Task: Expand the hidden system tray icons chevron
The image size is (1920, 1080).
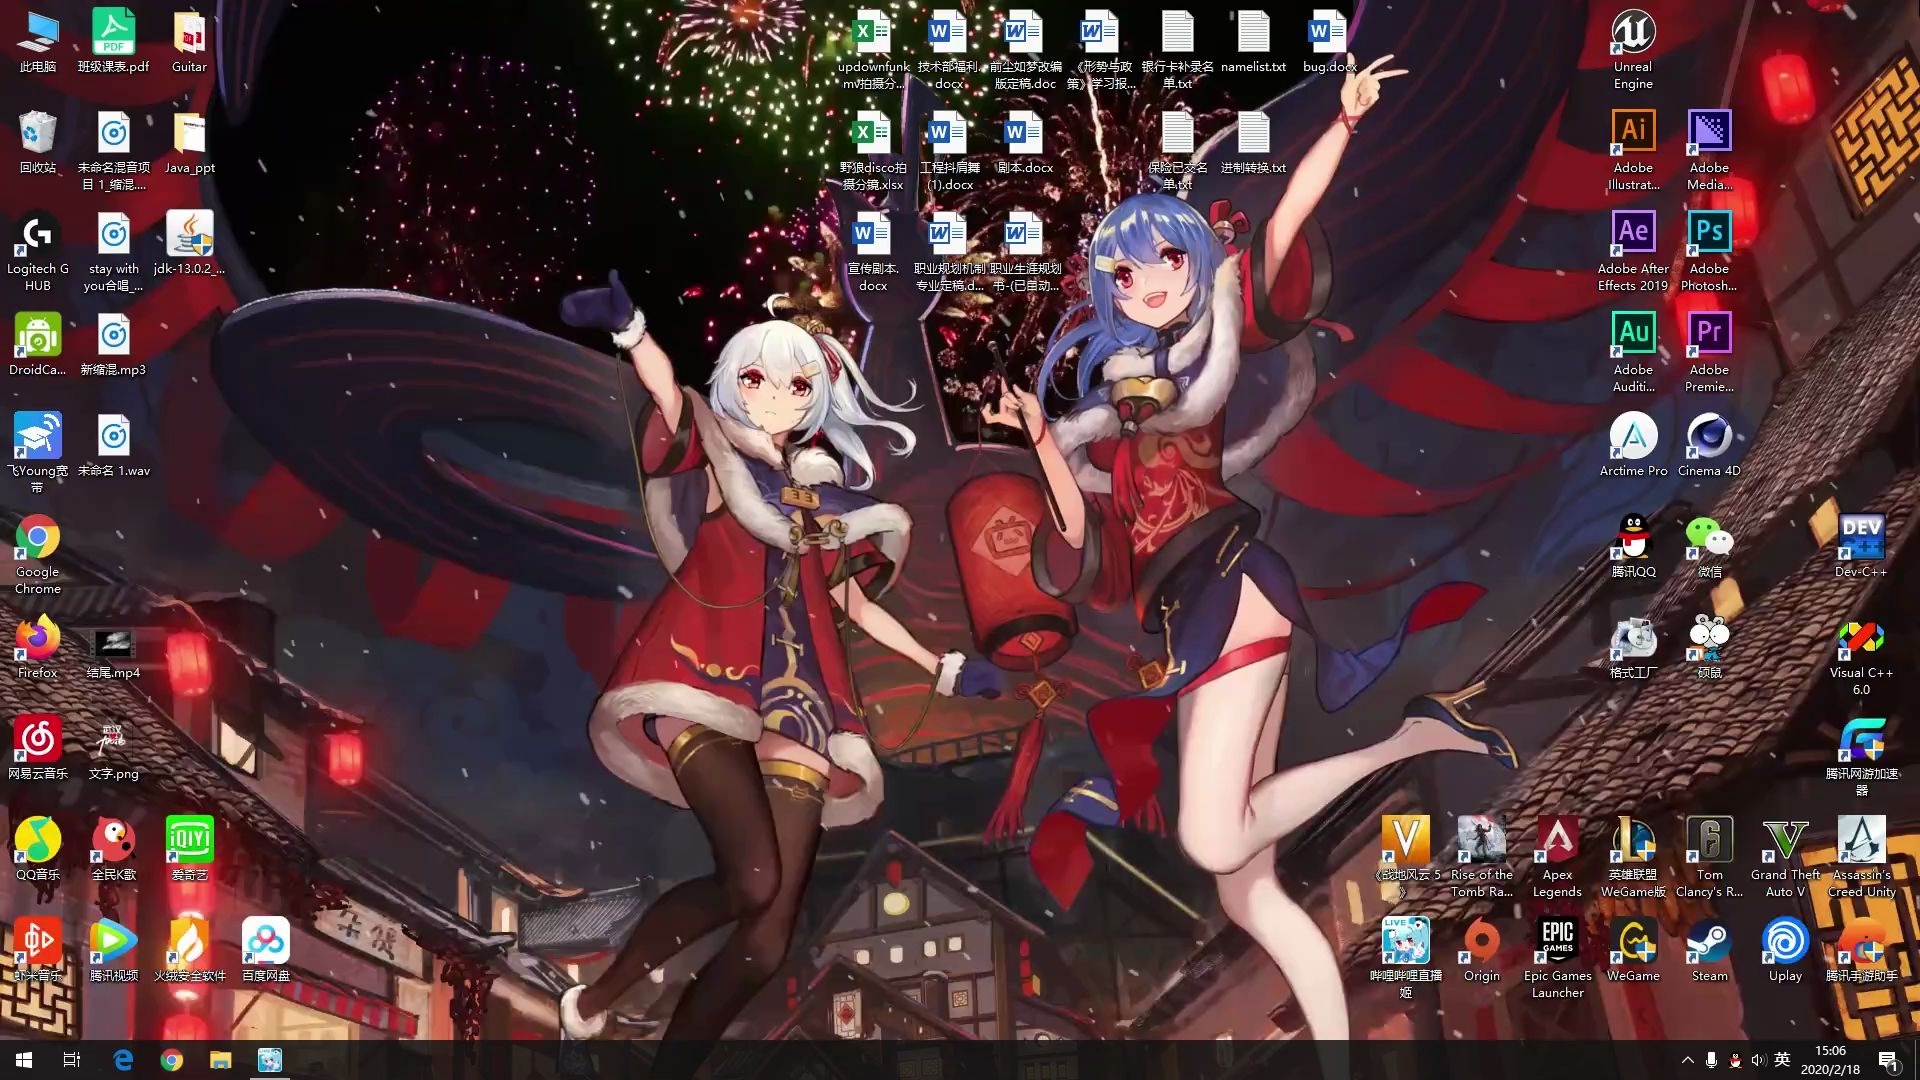Action: tap(1687, 1060)
